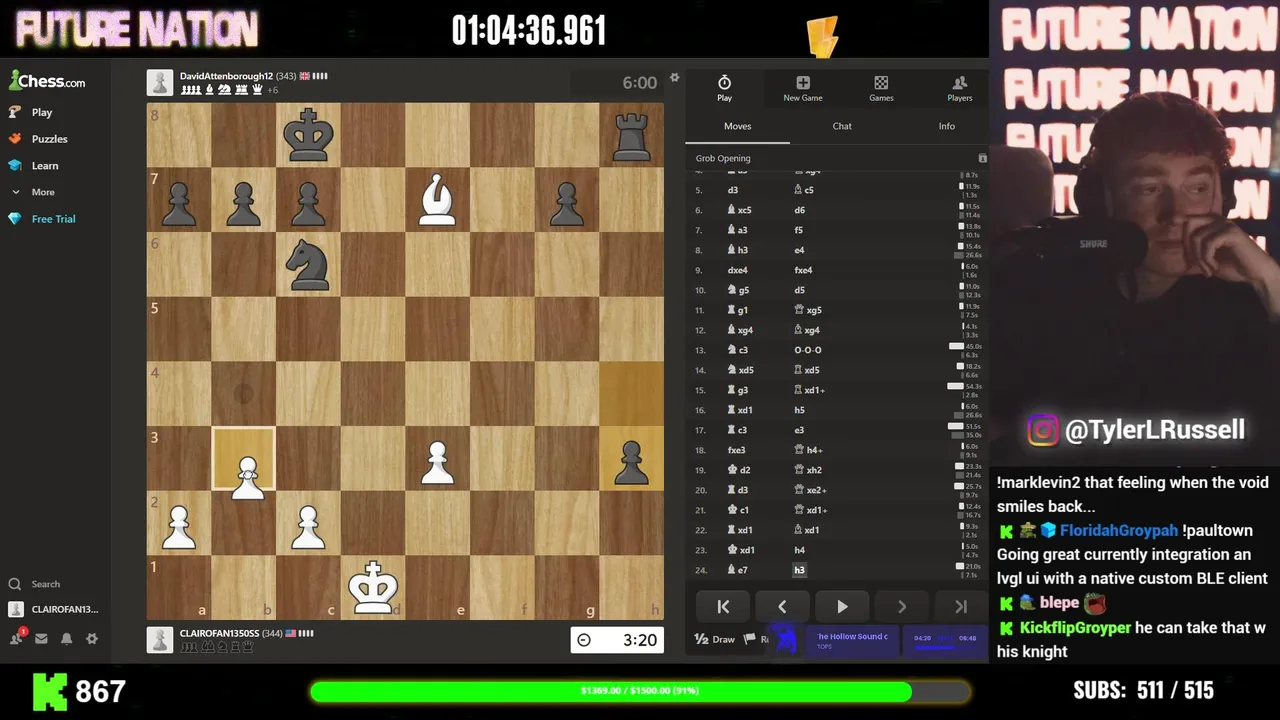This screenshot has width=1280, height=720.
Task: Open Play in the left sidebar
Action: point(30,112)
